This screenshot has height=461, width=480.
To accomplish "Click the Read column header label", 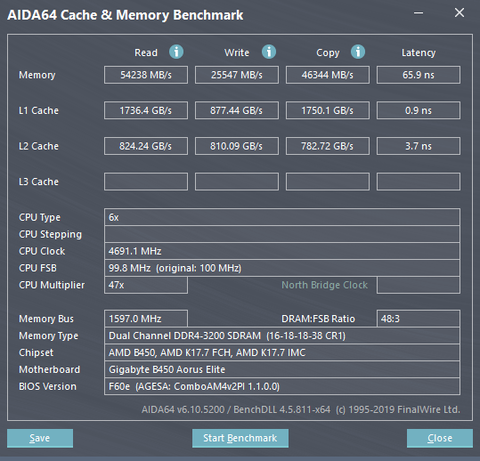I will (x=146, y=53).
